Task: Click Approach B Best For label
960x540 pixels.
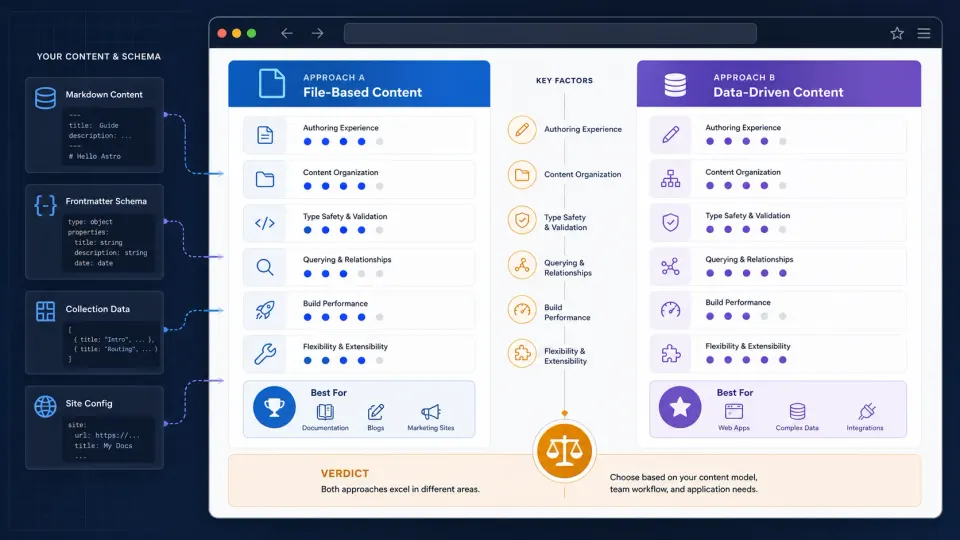Action: (735, 392)
